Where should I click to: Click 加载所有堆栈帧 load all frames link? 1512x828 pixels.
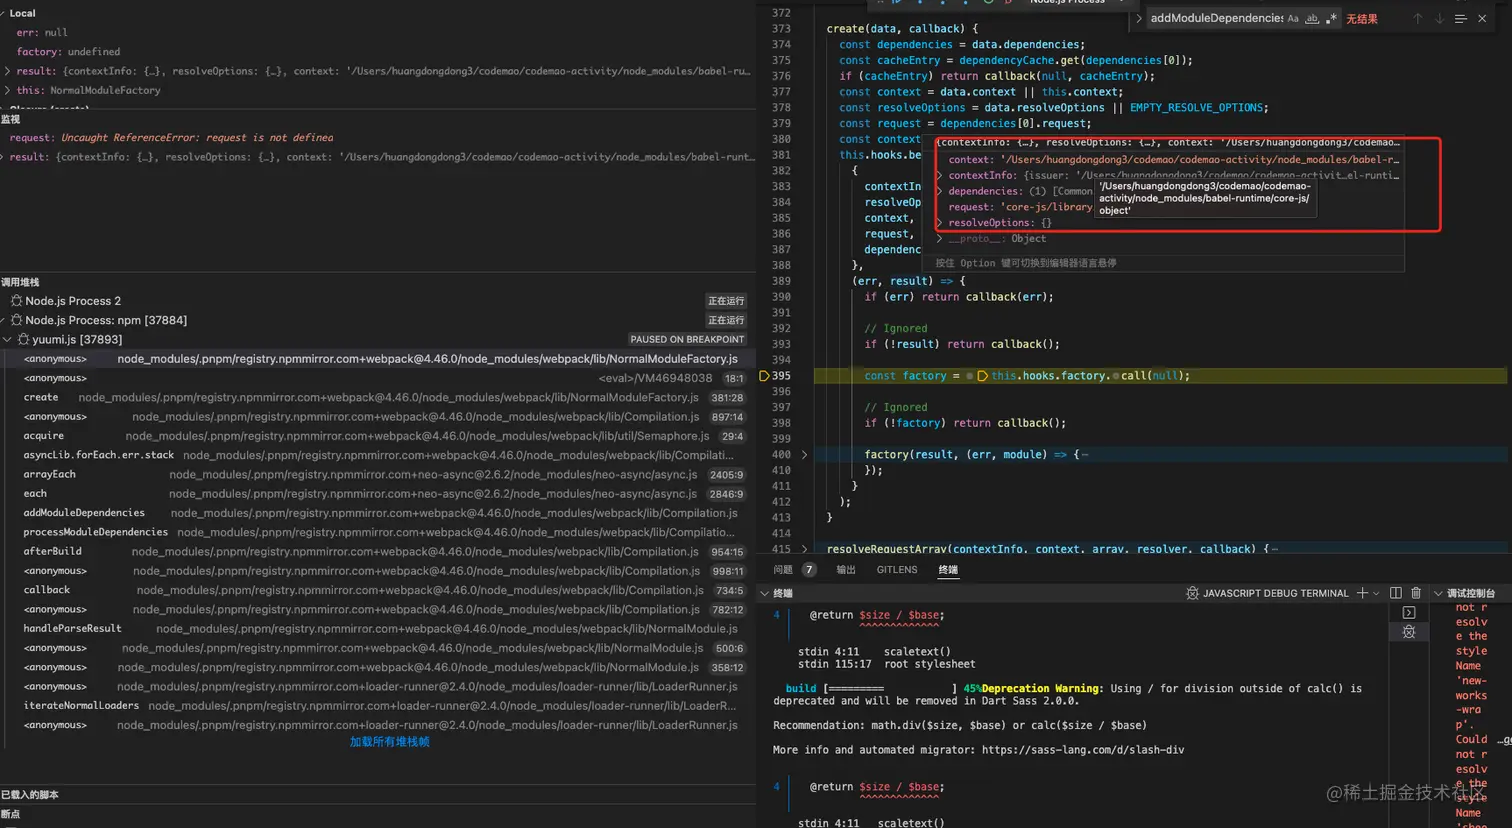coord(390,742)
